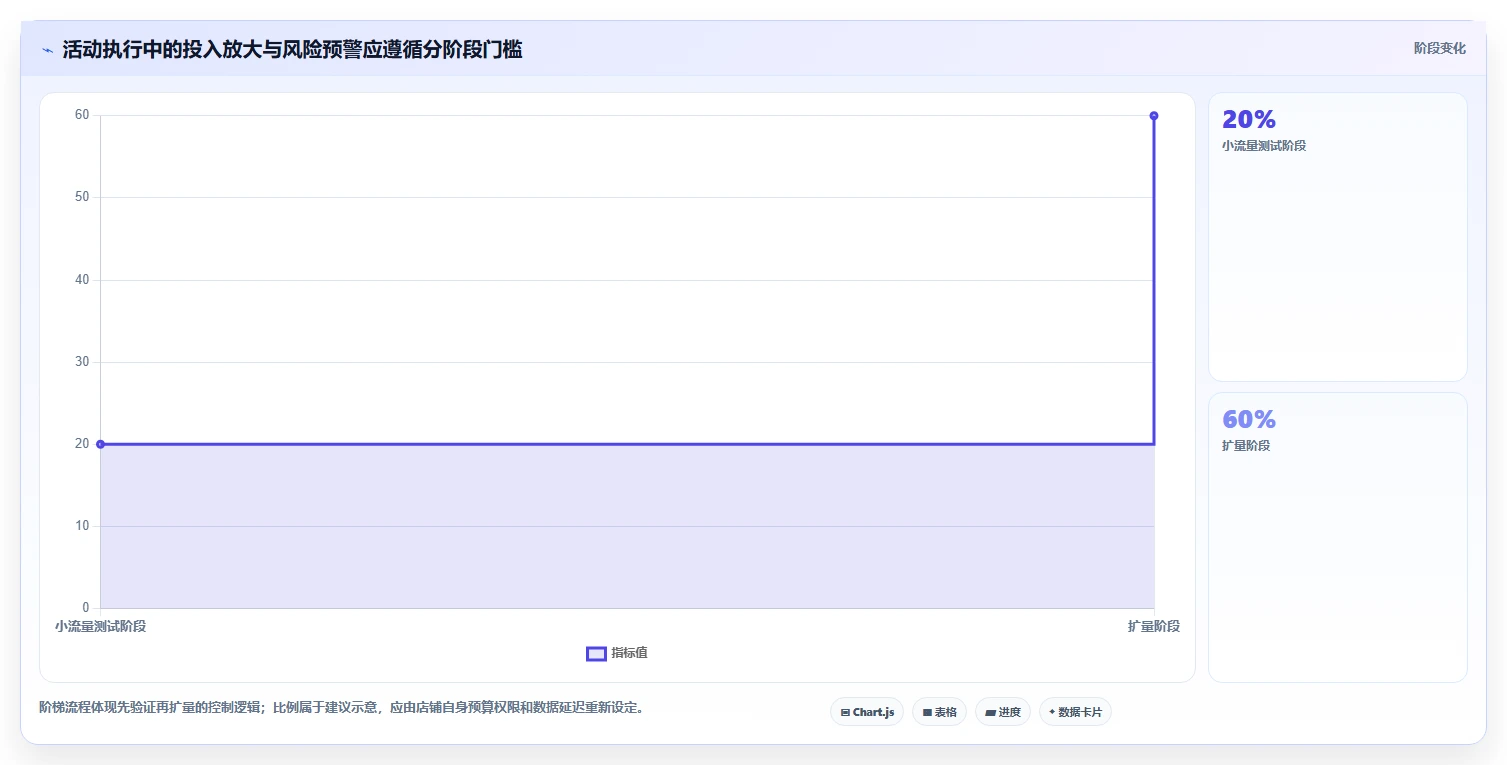Viewport: 1507px width, 765px height.
Task: Click the 20% value in the first card
Action: (x=1249, y=119)
